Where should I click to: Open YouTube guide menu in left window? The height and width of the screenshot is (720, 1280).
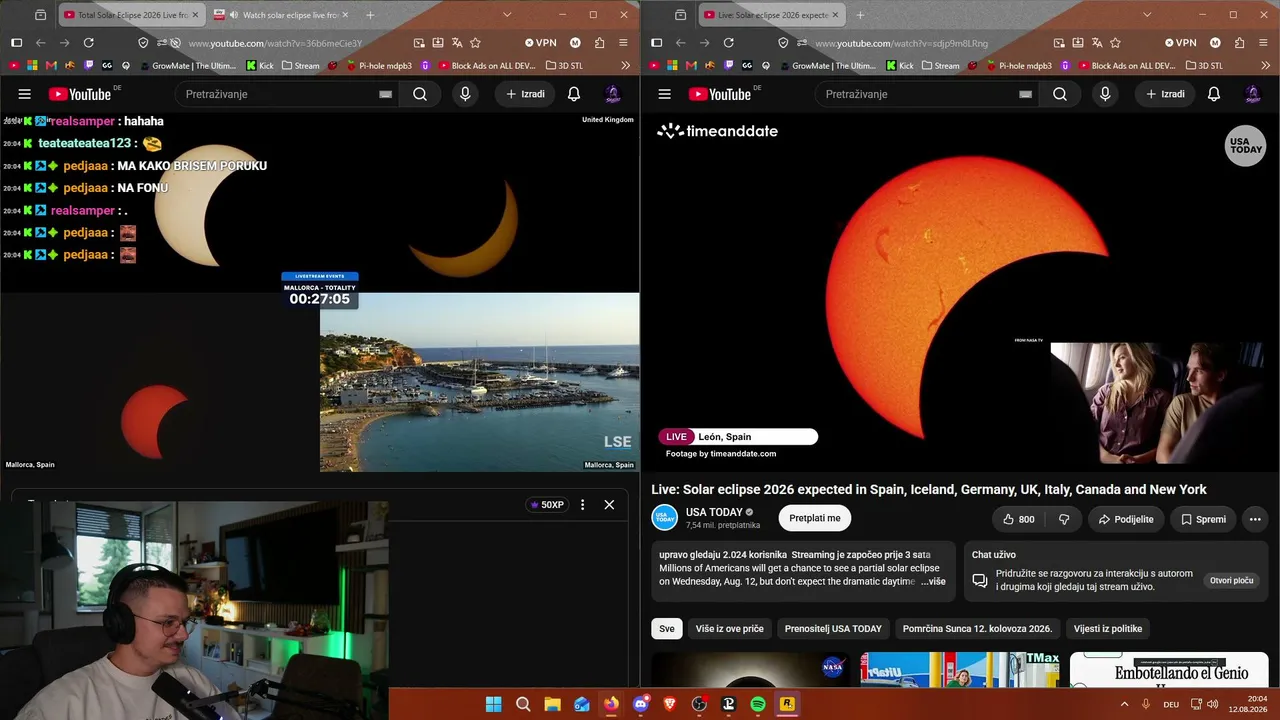point(24,94)
